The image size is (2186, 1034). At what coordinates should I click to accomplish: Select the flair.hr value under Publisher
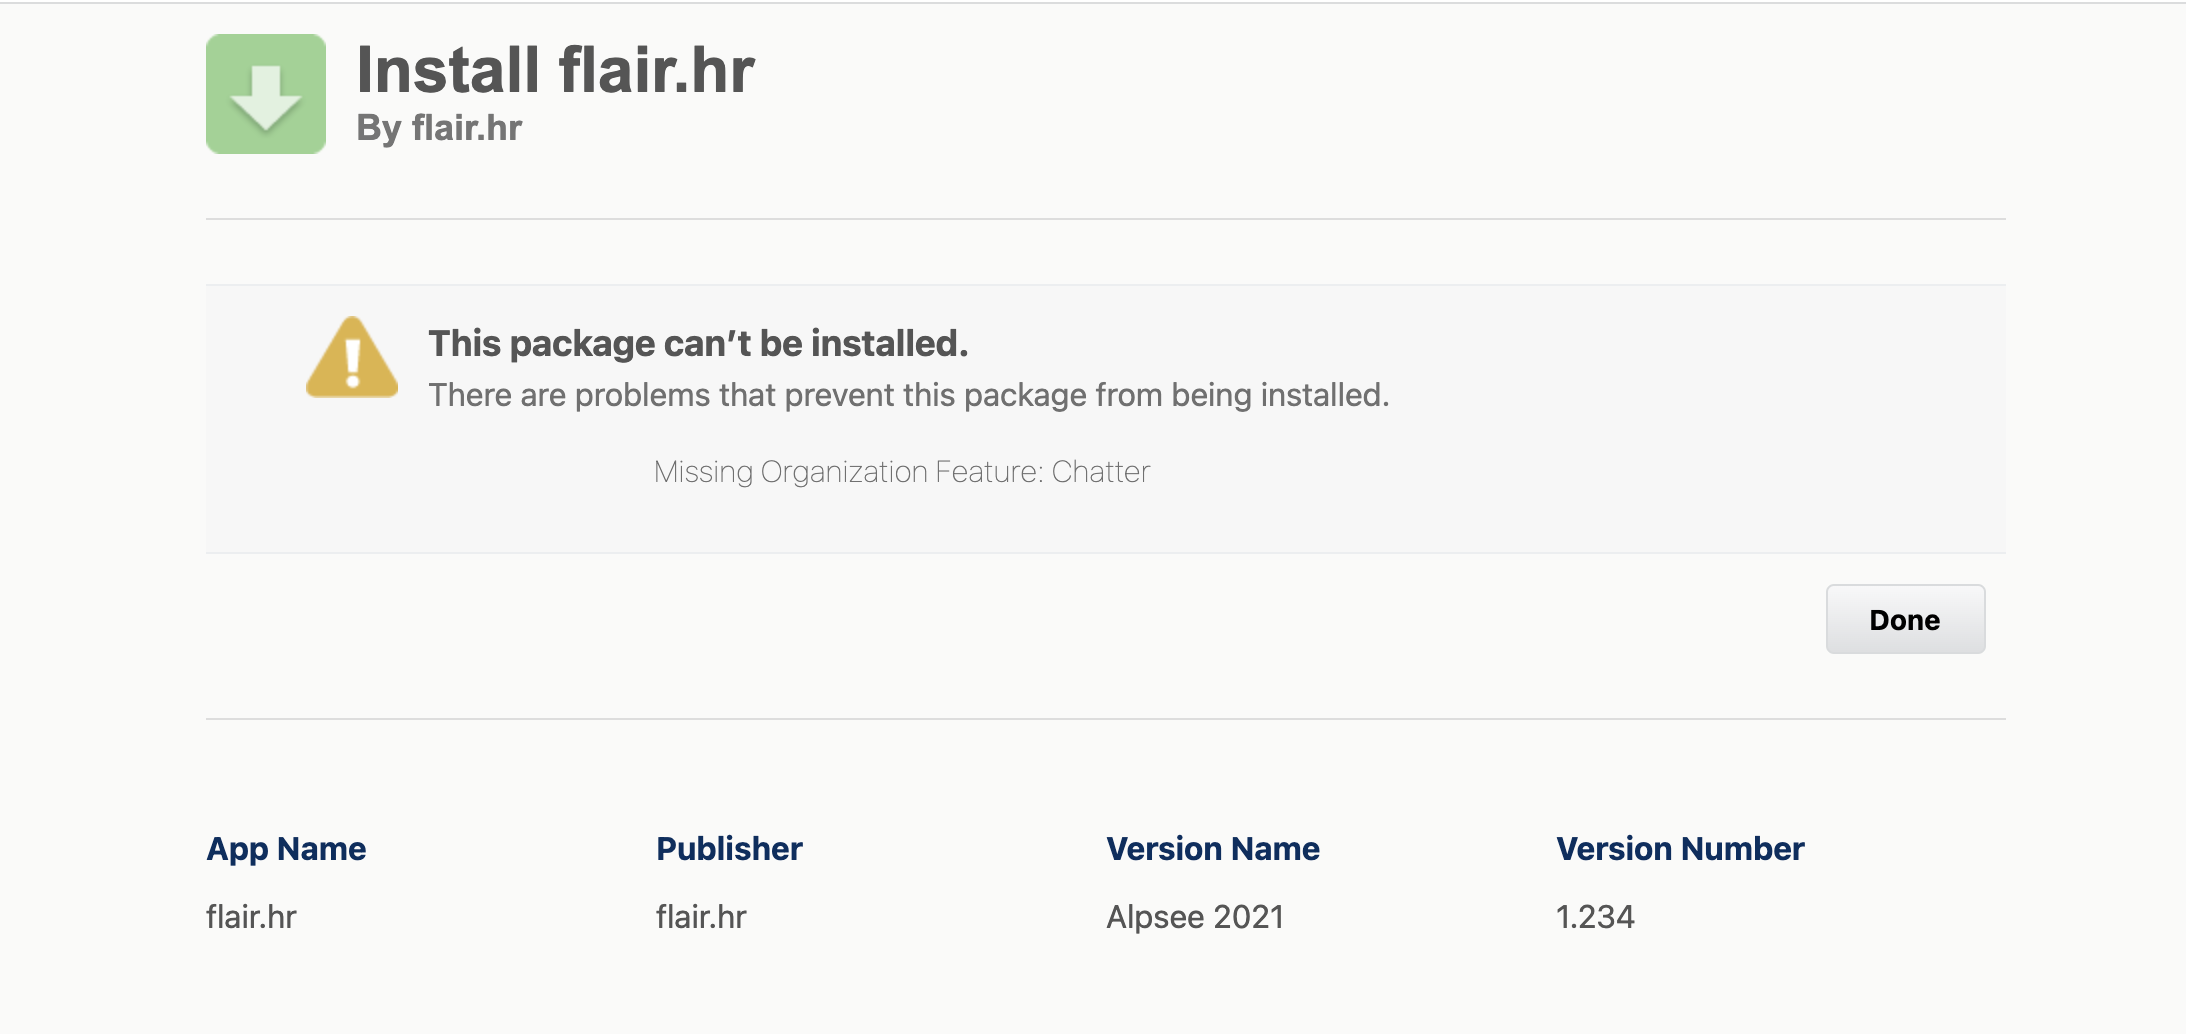click(x=701, y=916)
